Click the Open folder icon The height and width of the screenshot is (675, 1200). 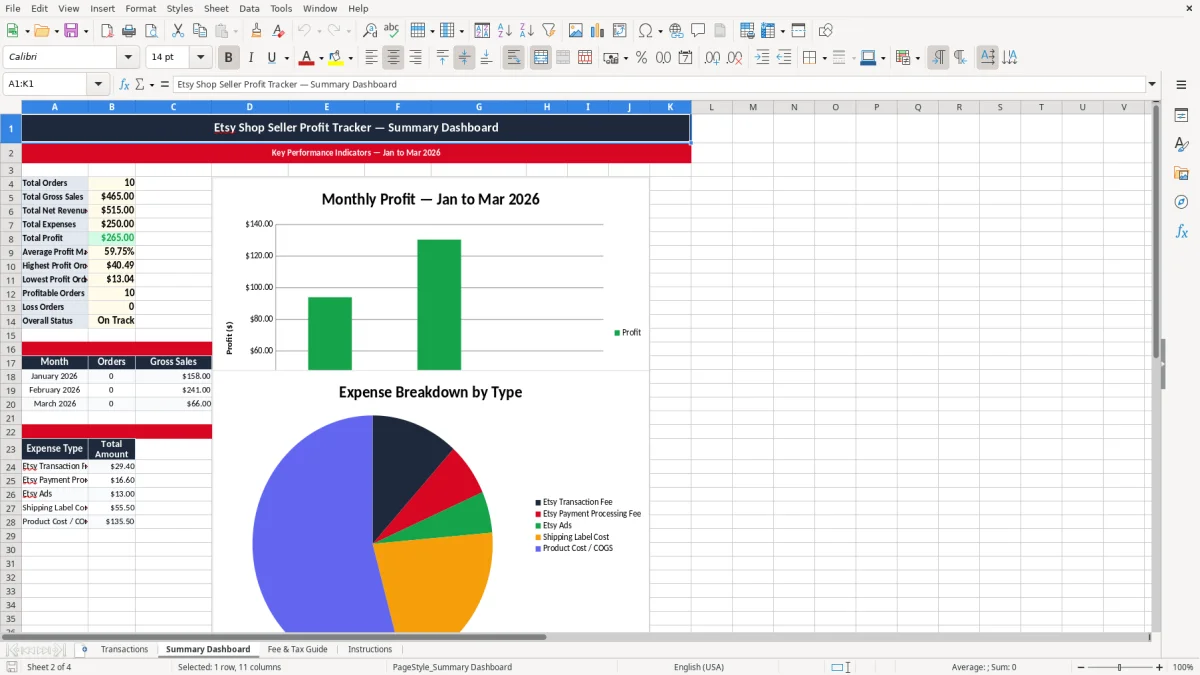click(39, 31)
